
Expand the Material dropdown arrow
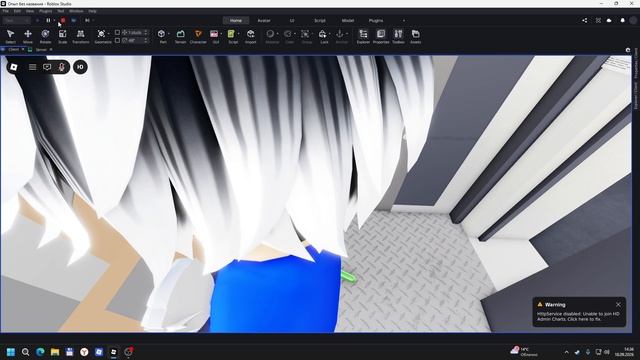277,34
